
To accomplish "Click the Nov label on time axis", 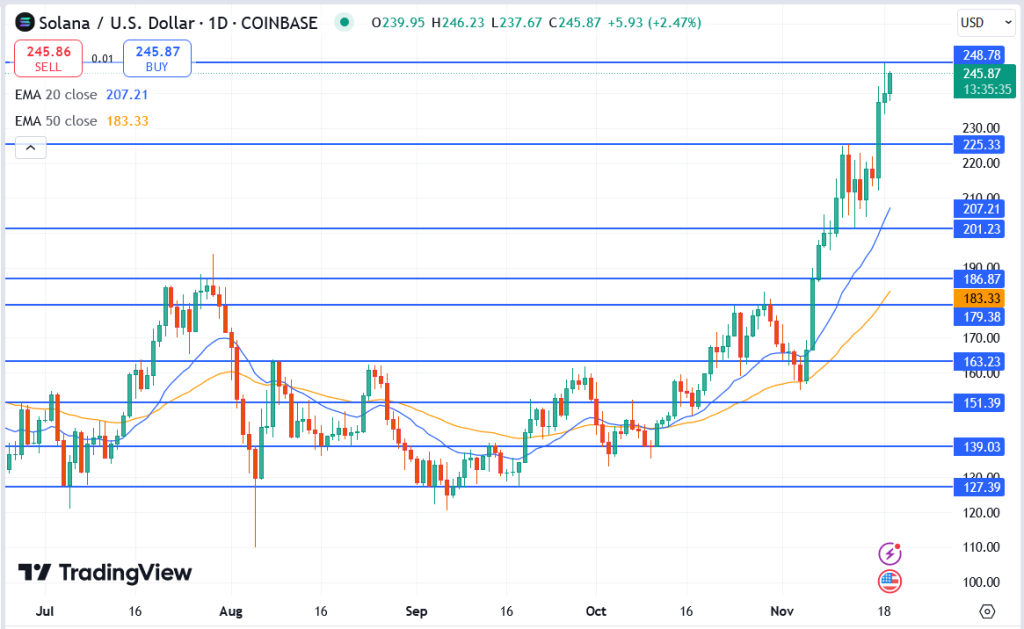I will (782, 611).
